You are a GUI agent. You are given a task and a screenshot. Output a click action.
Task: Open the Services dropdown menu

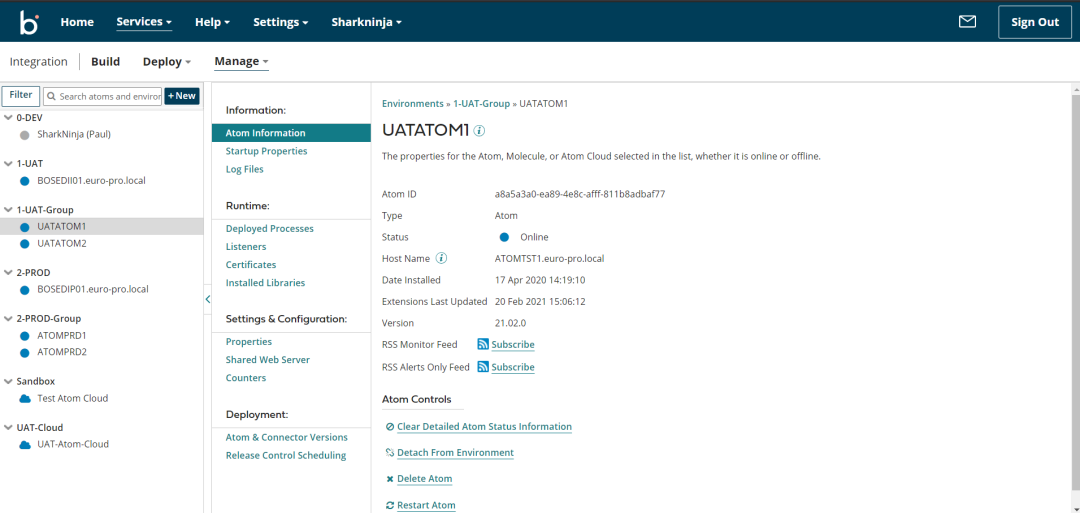click(x=144, y=22)
